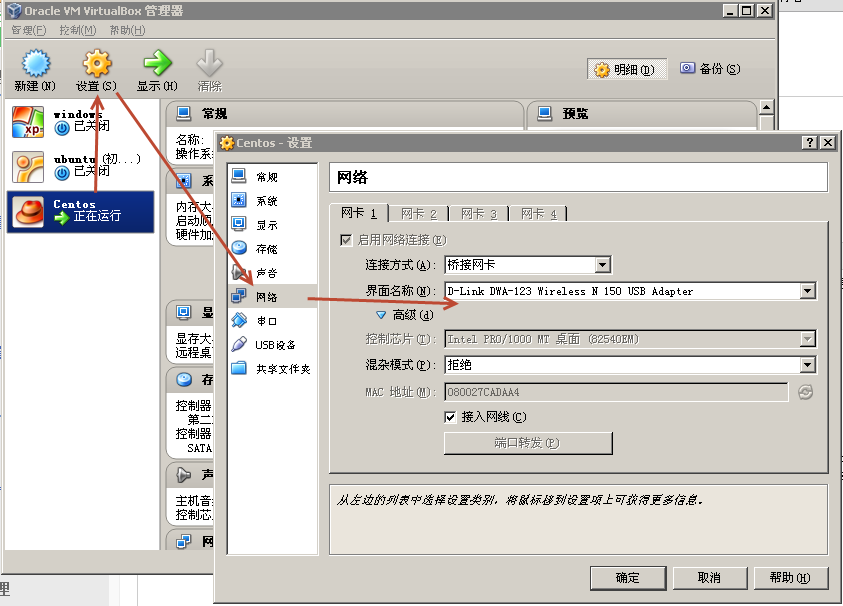
Task: Click the 声音 speaker section icon in manager details
Action: [x=183, y=475]
